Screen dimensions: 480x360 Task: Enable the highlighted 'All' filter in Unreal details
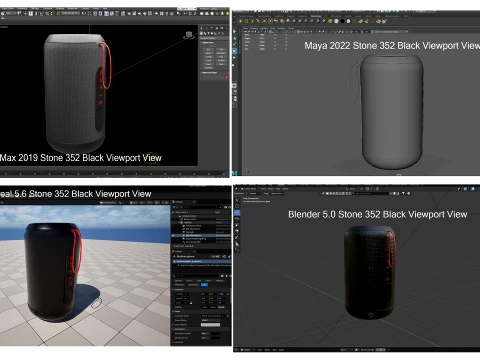click(205, 285)
